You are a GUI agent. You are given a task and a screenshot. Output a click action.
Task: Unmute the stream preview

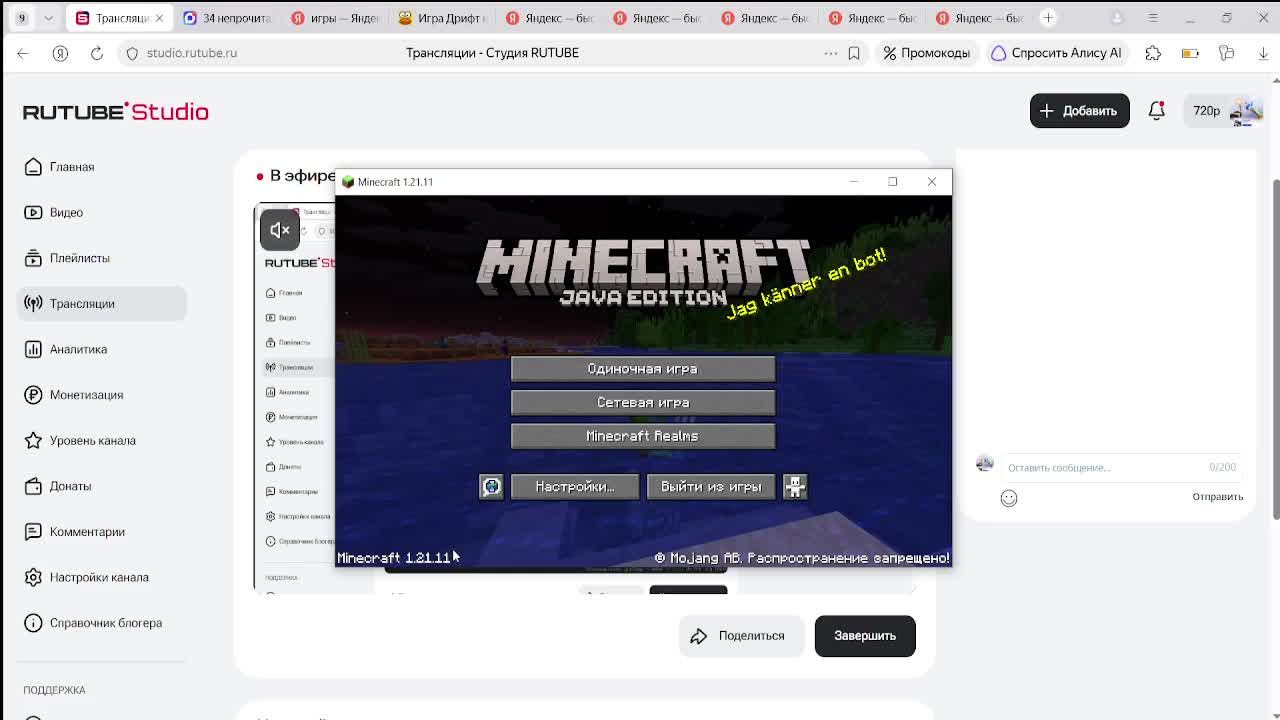tap(280, 230)
